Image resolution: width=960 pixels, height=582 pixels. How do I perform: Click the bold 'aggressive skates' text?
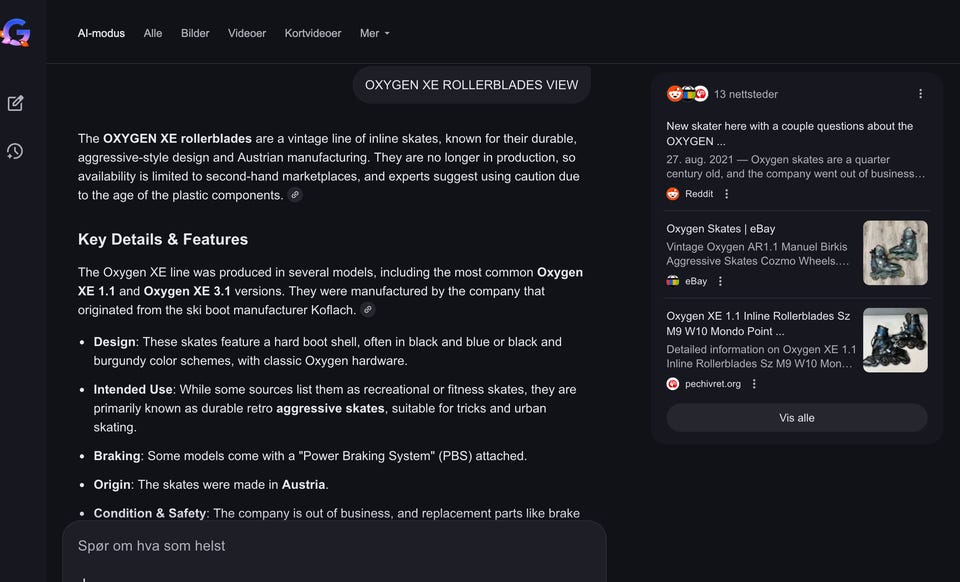330,408
